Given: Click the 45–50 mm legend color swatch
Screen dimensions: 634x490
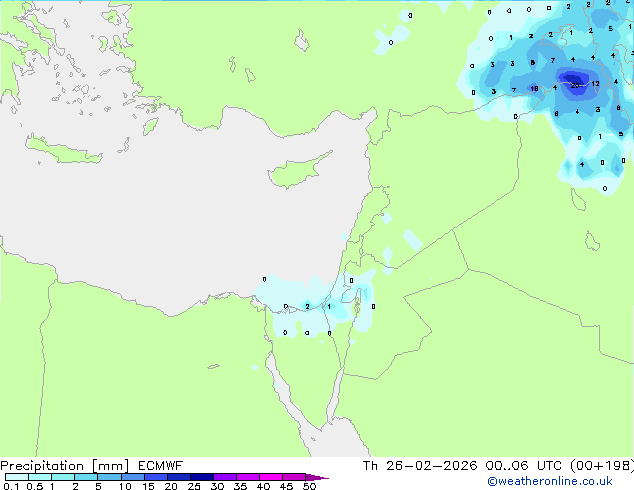Looking at the screenshot, I should click(294, 477).
